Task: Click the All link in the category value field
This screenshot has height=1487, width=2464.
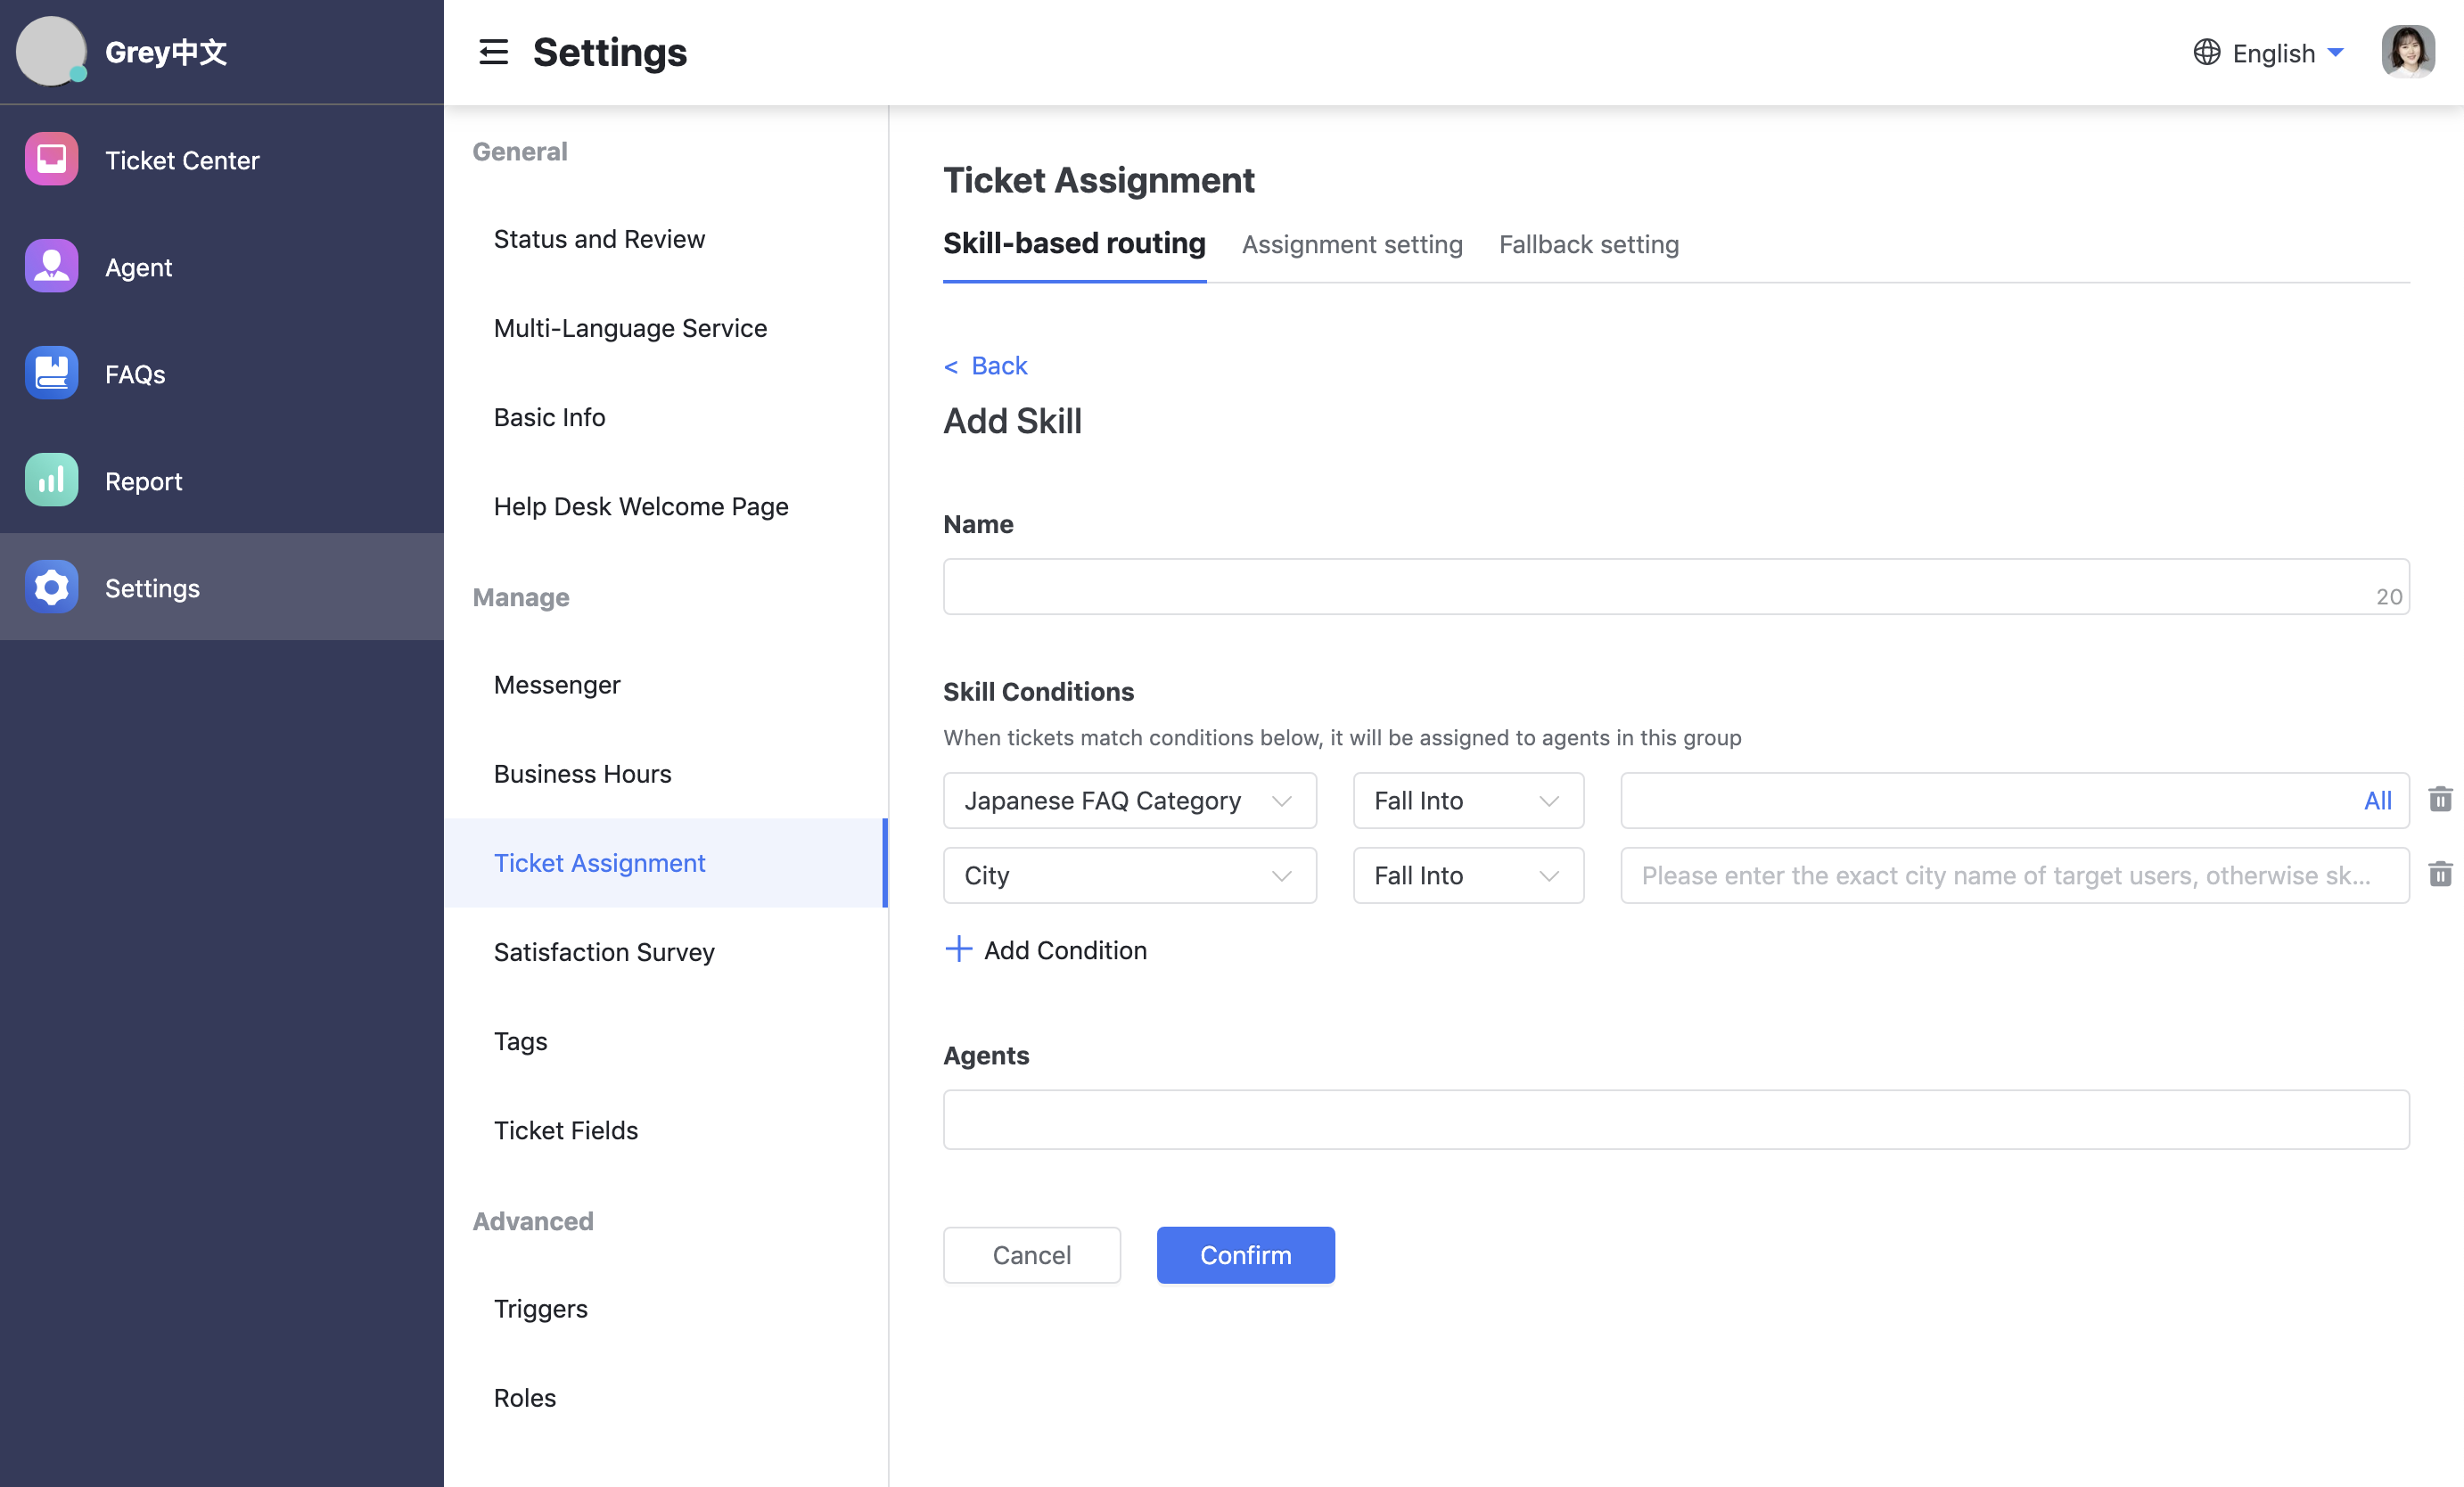Action: tap(2379, 800)
